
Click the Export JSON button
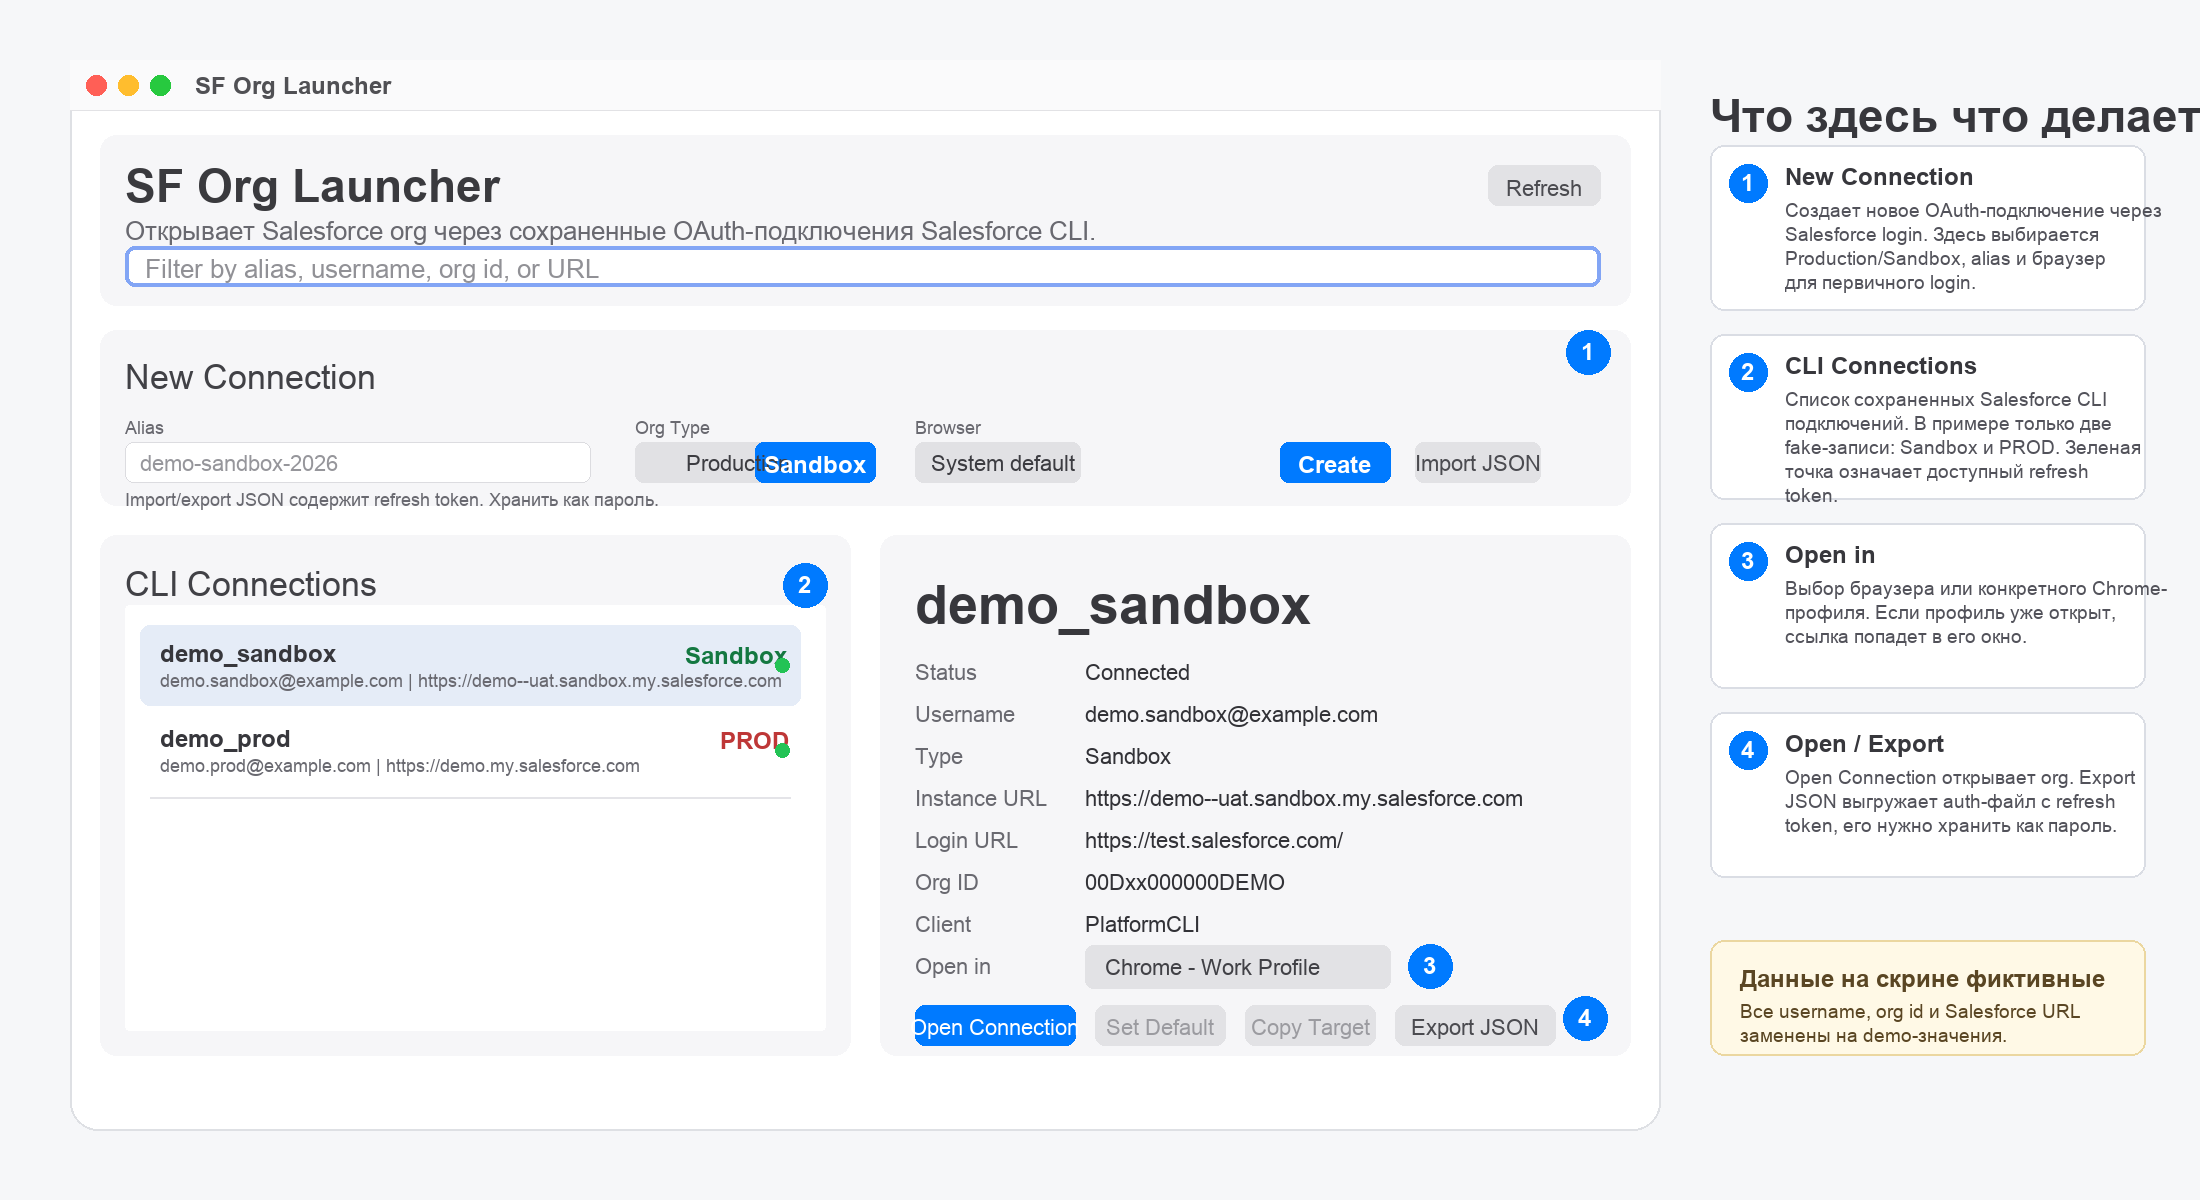coord(1475,1026)
